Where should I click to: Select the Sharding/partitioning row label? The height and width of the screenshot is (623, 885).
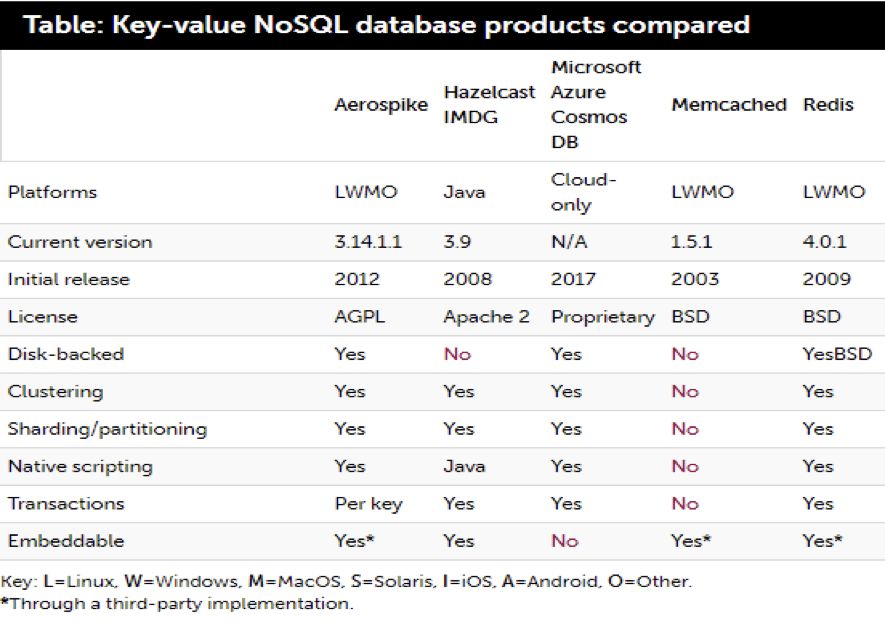point(107,429)
